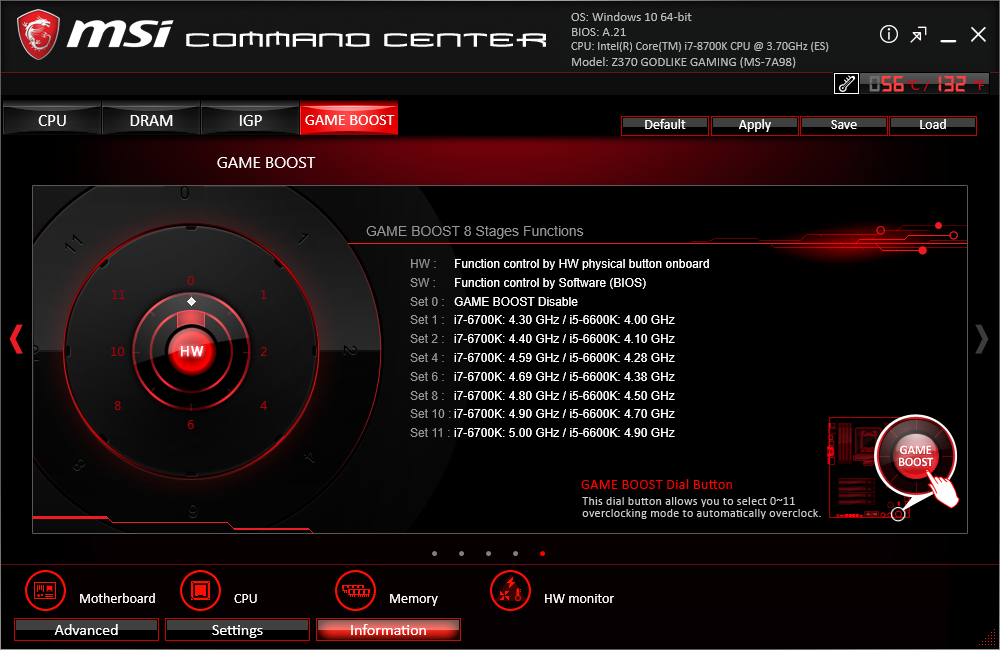Close the Command Center window
This screenshot has width=1000, height=650.
(978, 34)
